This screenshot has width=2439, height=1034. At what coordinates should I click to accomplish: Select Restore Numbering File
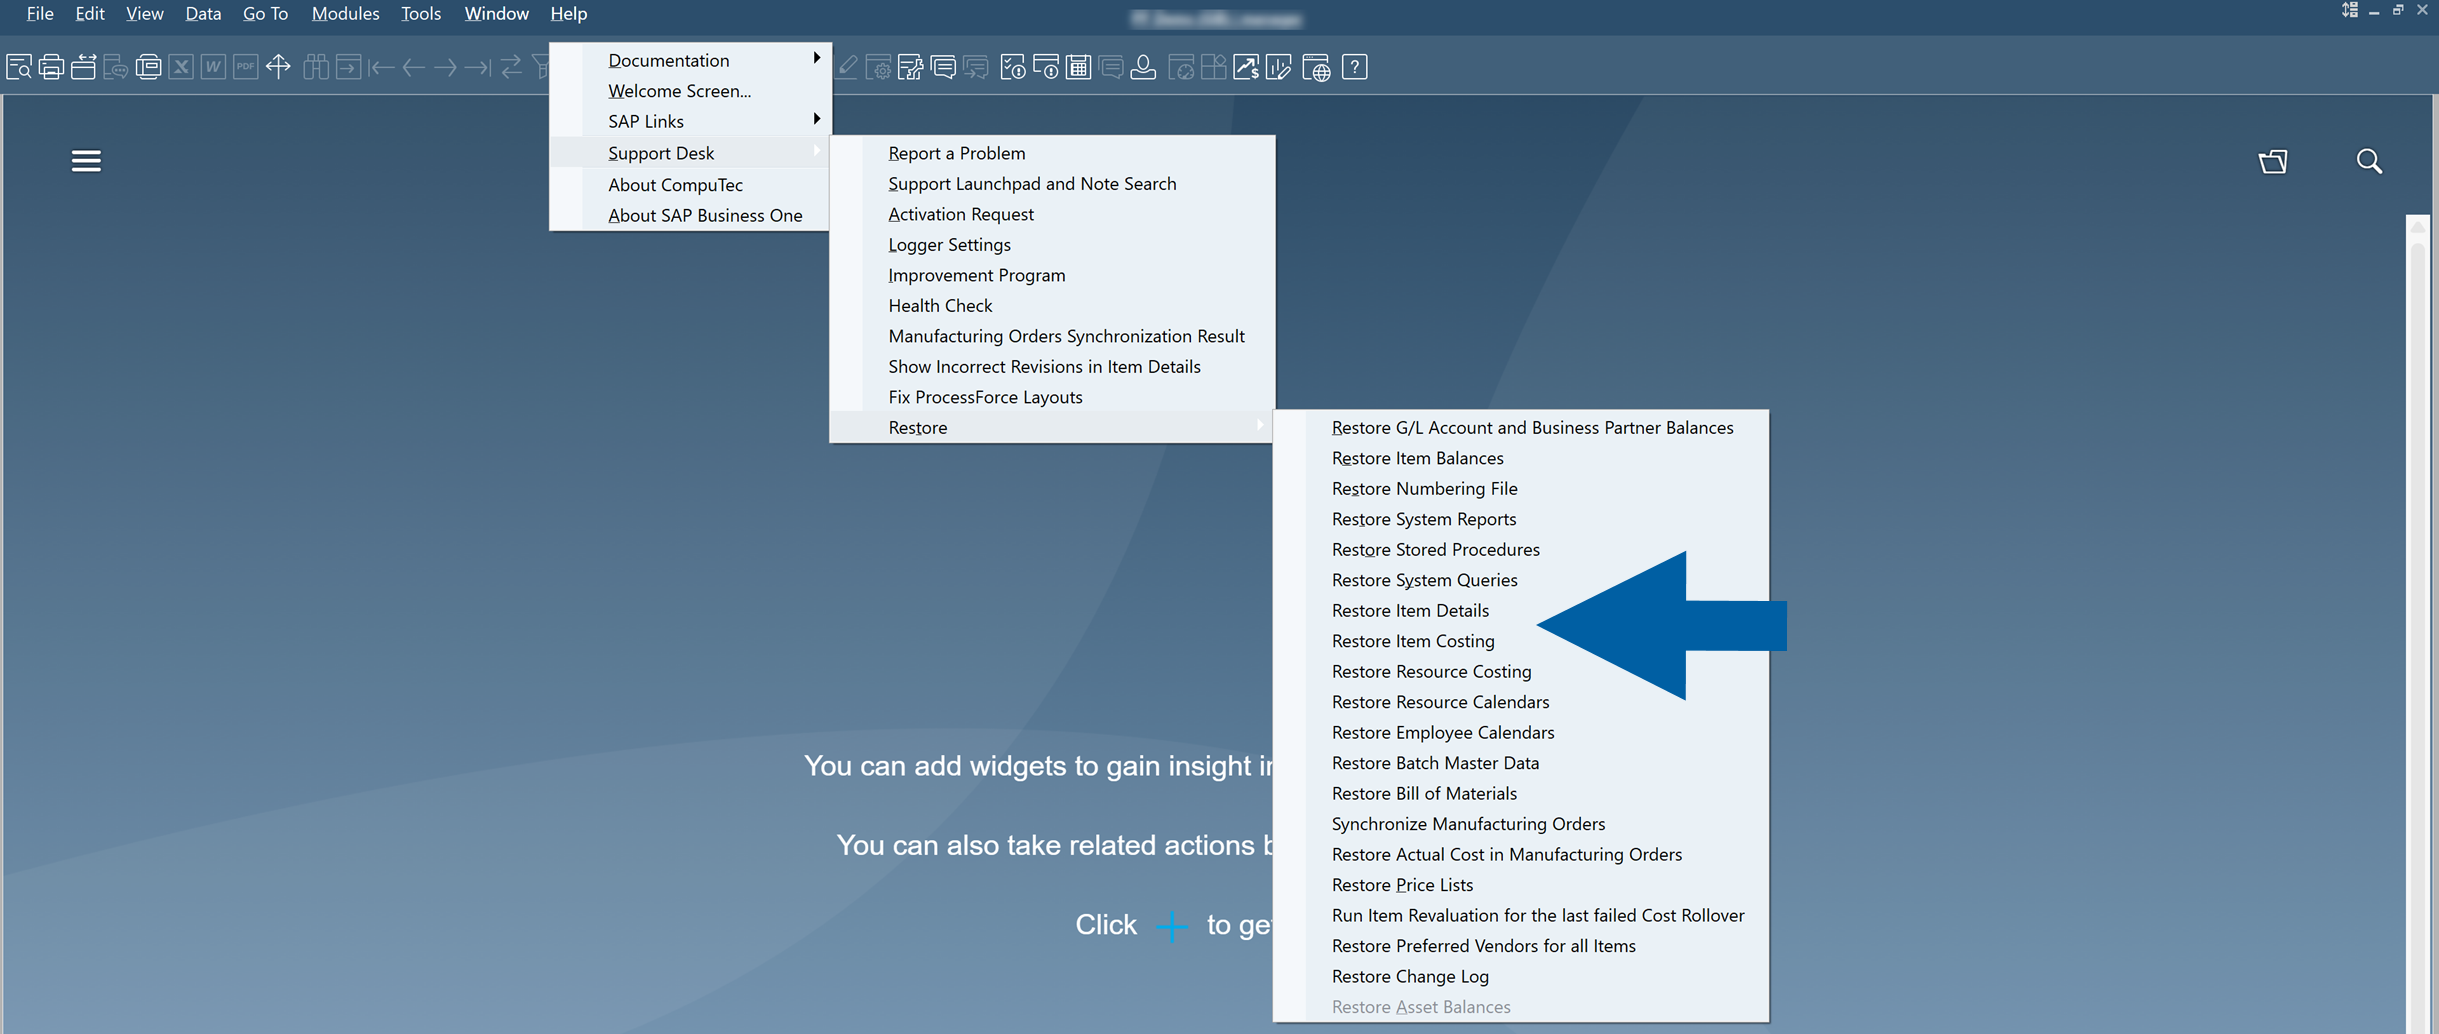(x=1521, y=488)
